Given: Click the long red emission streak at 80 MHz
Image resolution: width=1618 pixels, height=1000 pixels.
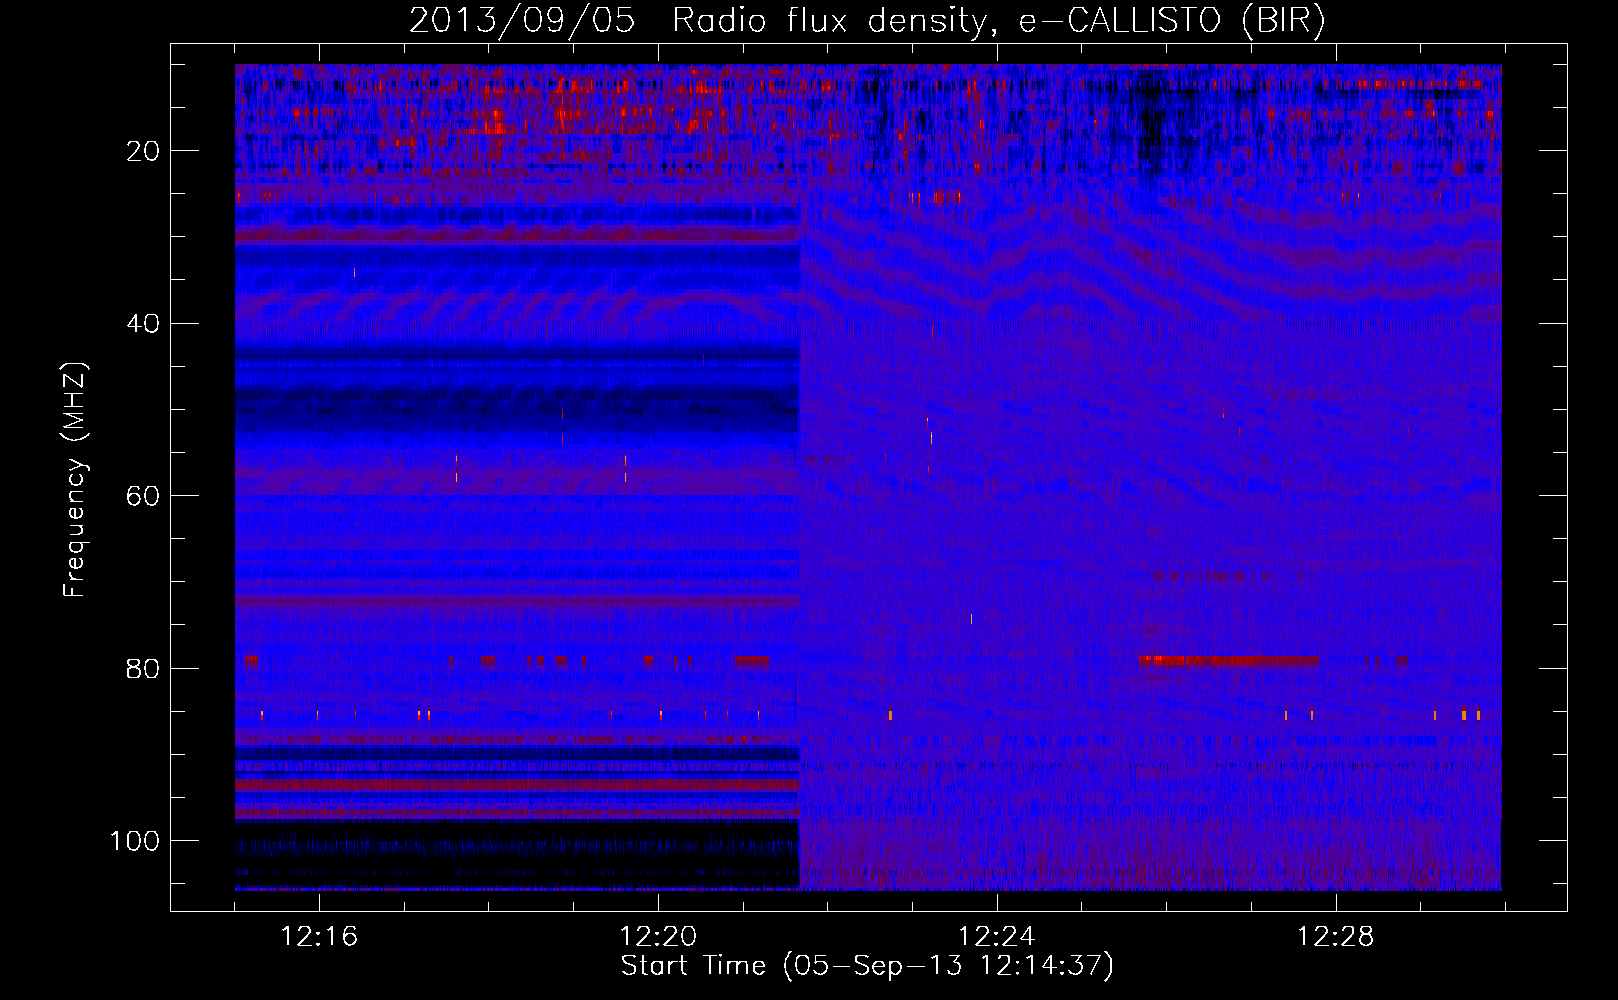Looking at the screenshot, I should pyautogui.click(x=1229, y=661).
